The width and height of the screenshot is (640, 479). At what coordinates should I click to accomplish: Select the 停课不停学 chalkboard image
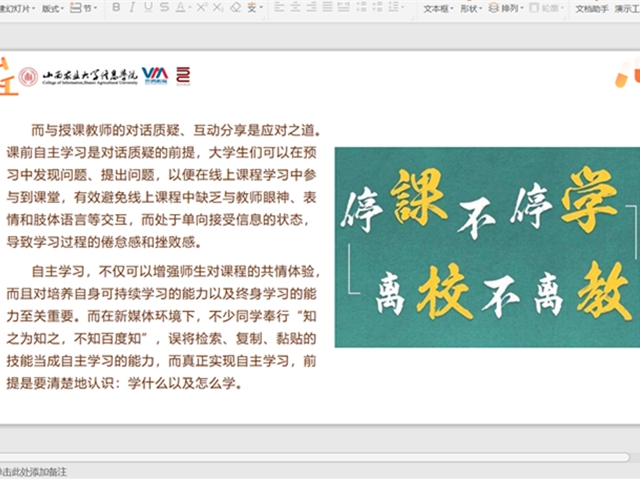487,247
